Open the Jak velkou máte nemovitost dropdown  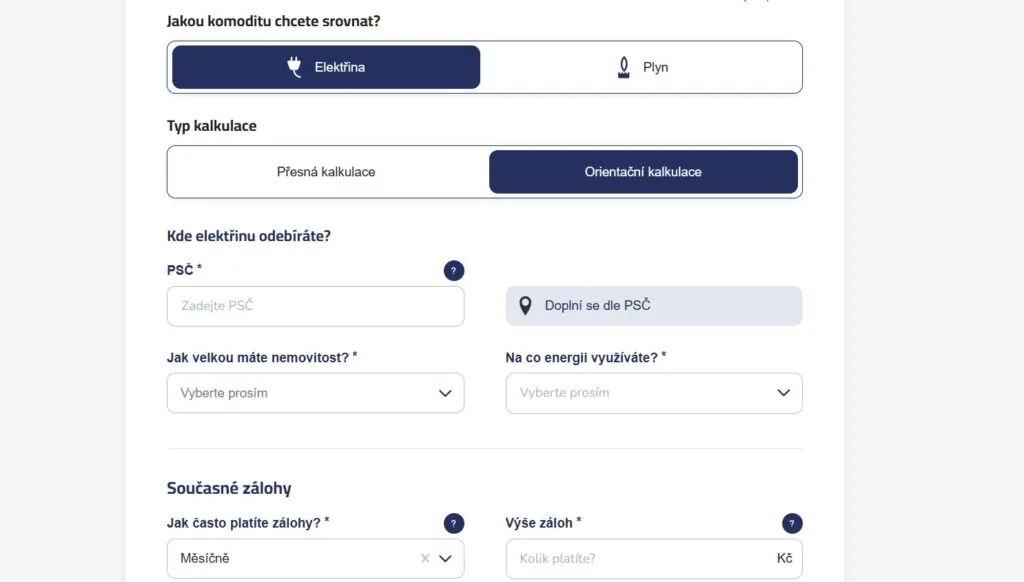[315, 393]
